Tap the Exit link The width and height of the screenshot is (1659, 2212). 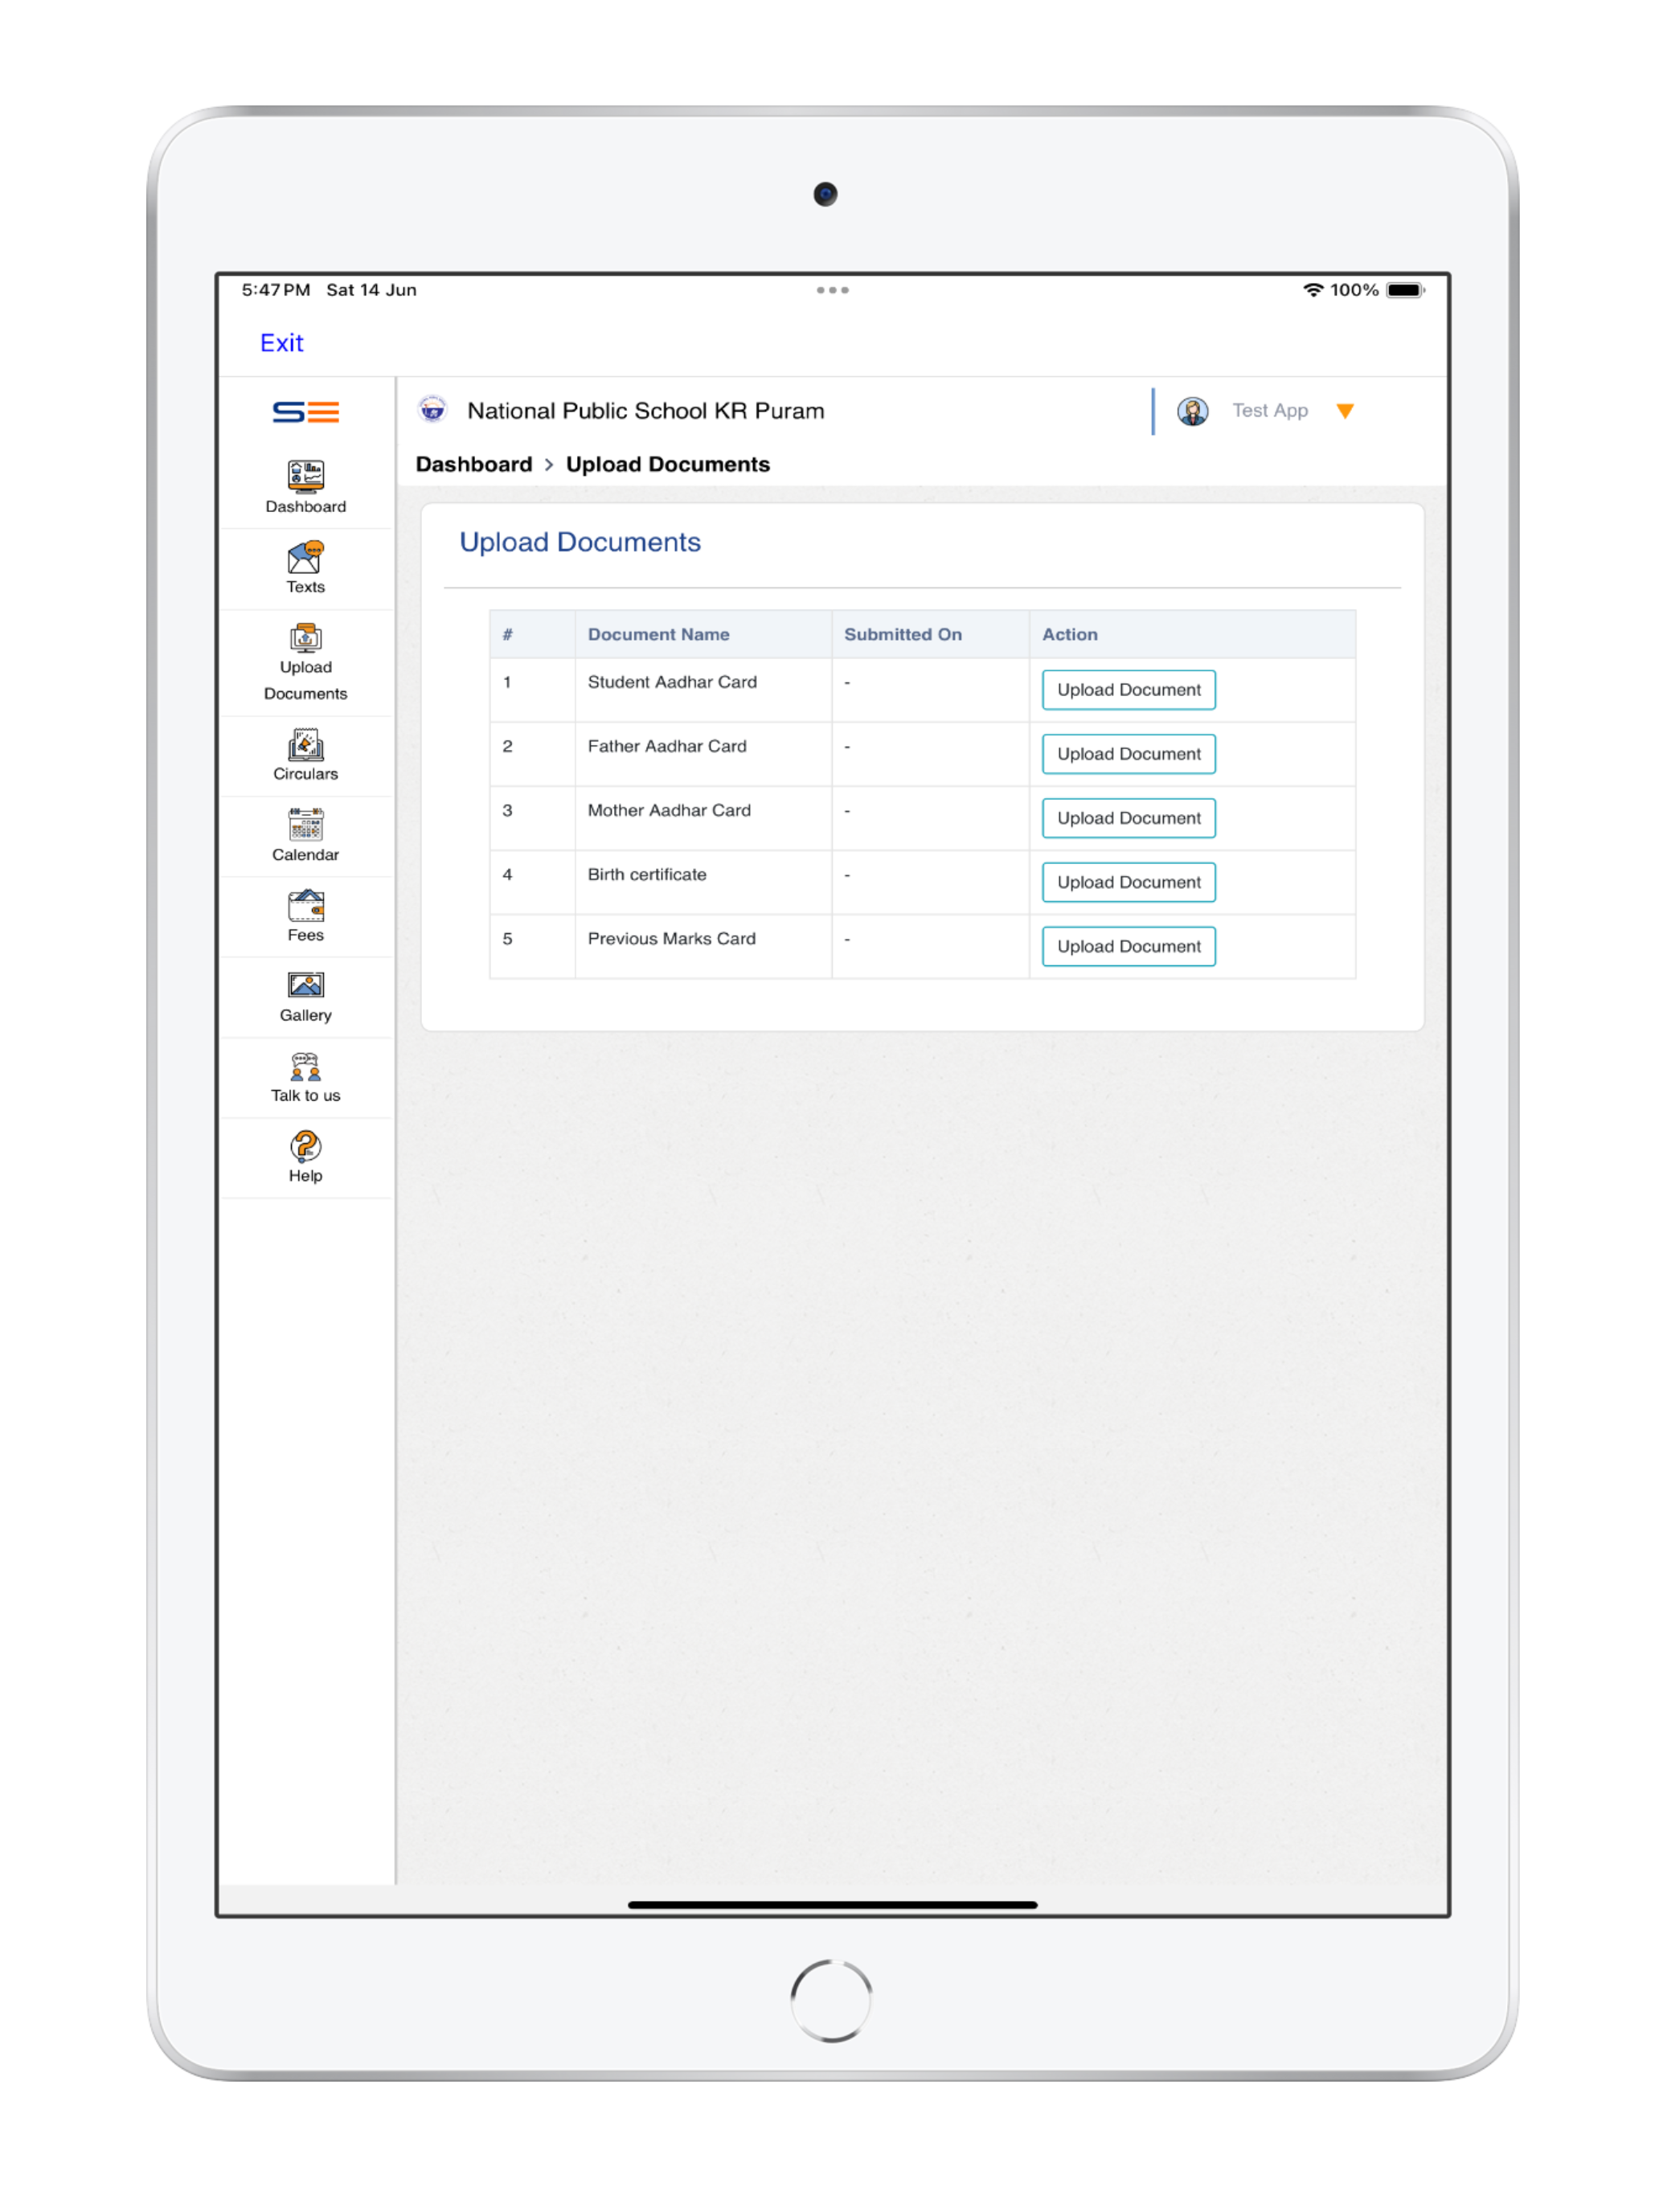(282, 343)
